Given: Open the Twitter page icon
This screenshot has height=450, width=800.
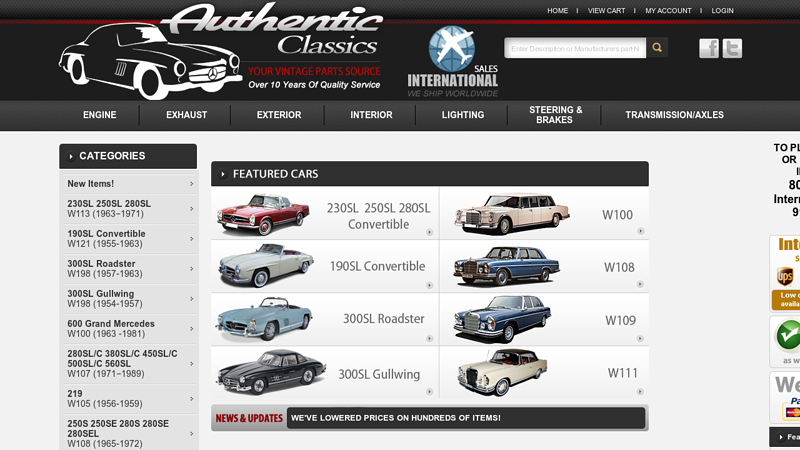Looking at the screenshot, I should [x=732, y=48].
